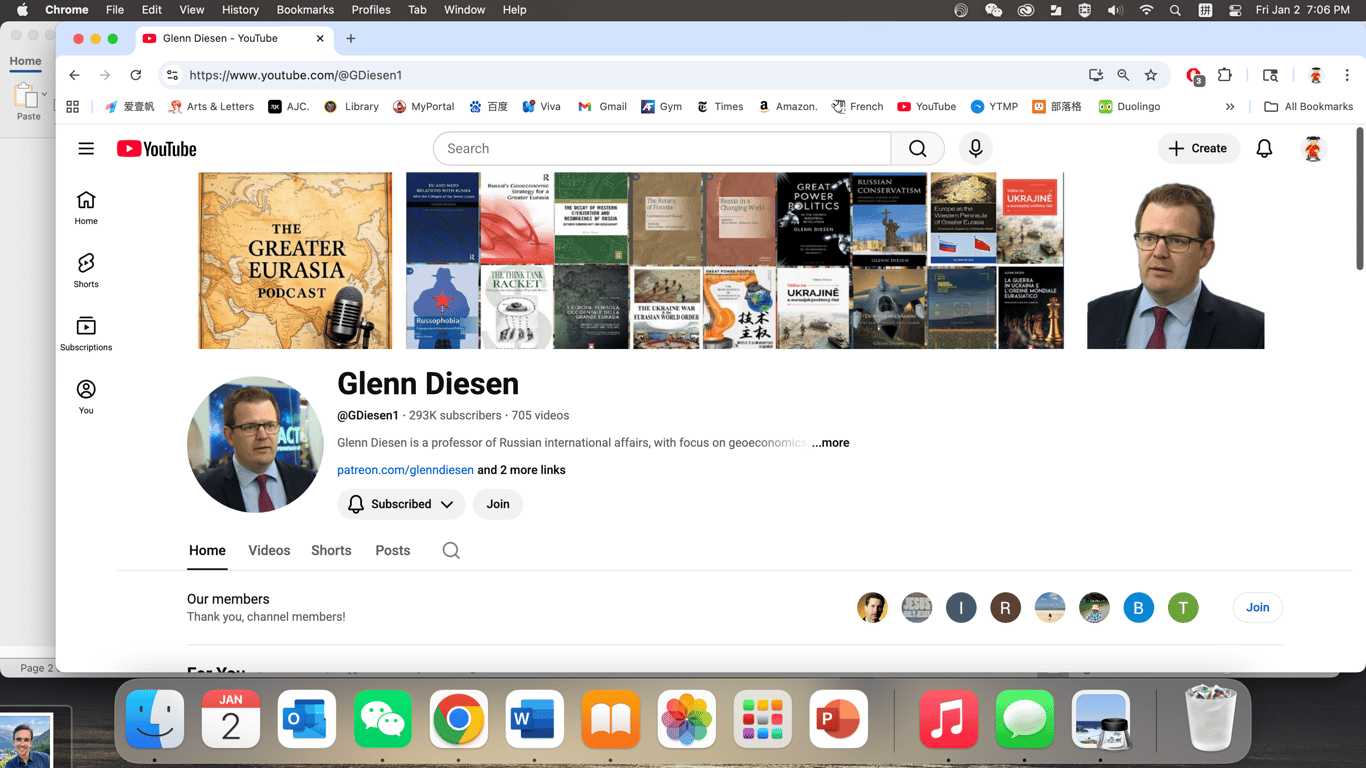Viewport: 1366px width, 768px height.
Task: Click the install app icon in the address bar
Action: 1096,75
